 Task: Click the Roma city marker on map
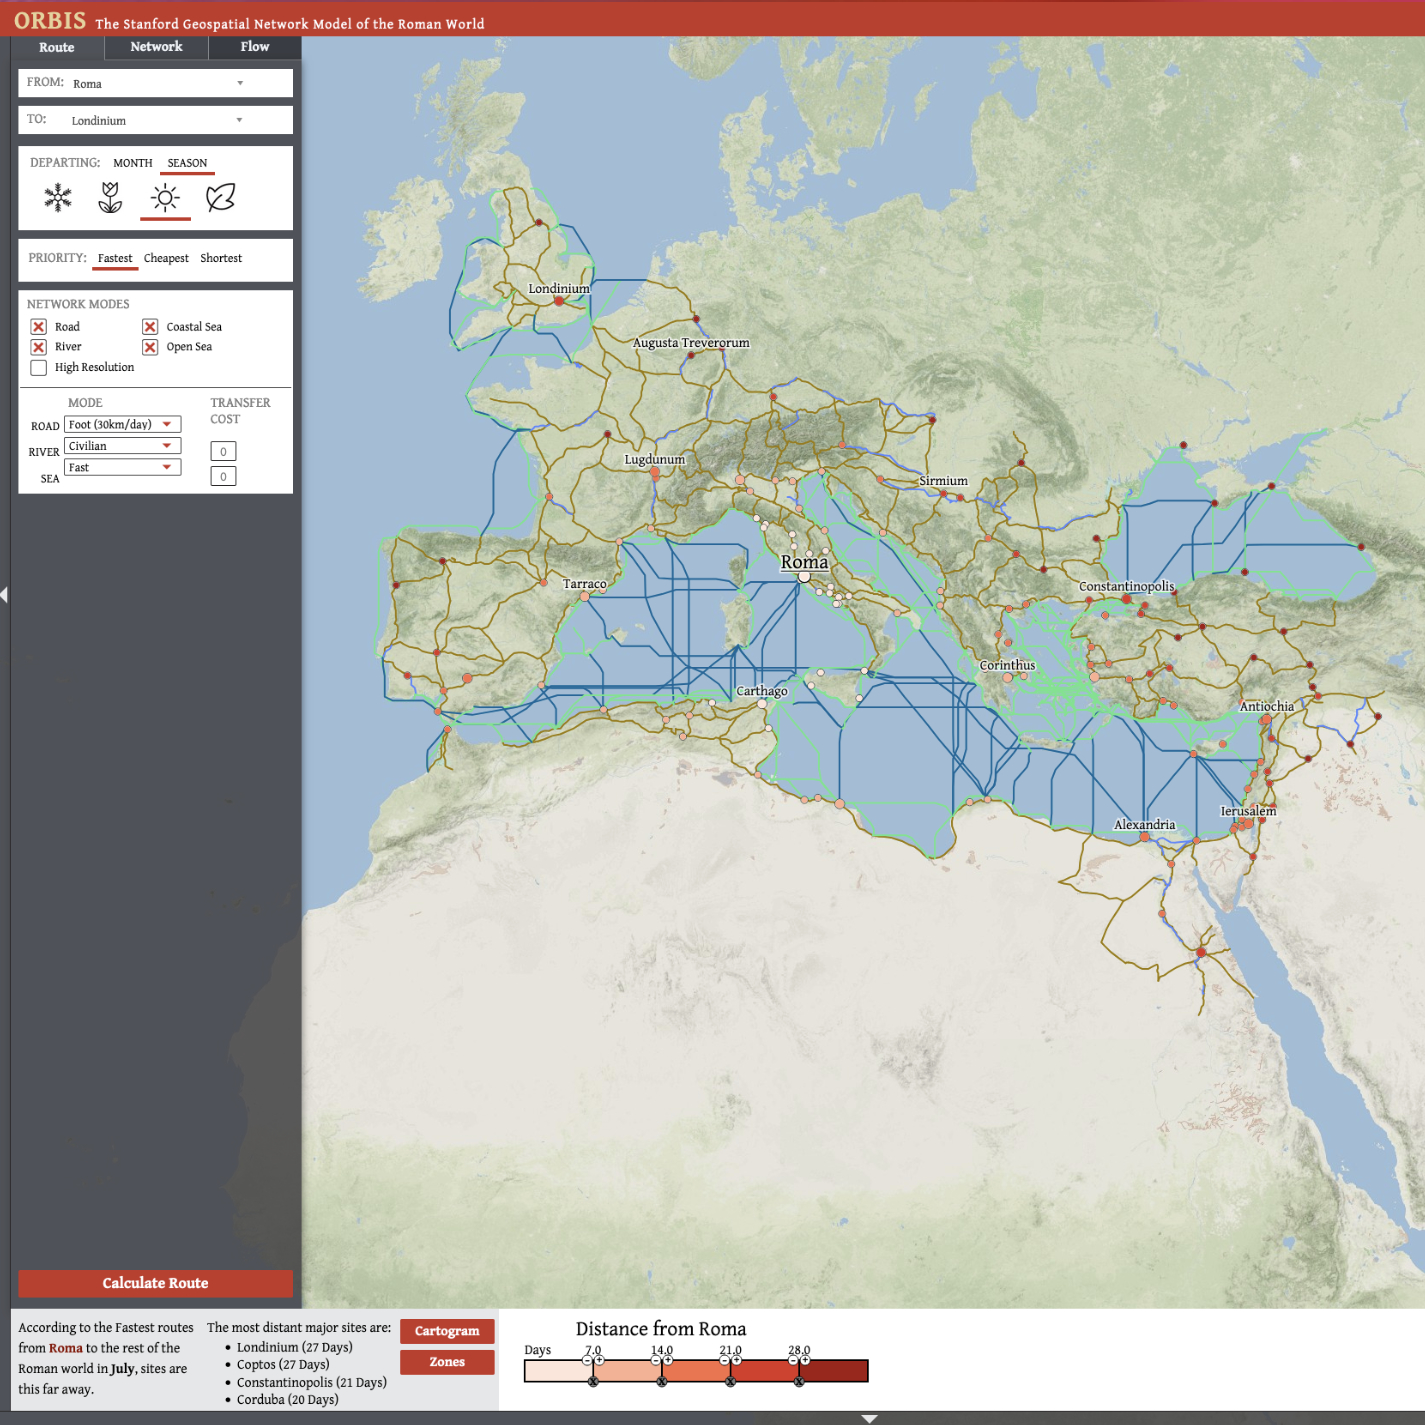(x=804, y=576)
